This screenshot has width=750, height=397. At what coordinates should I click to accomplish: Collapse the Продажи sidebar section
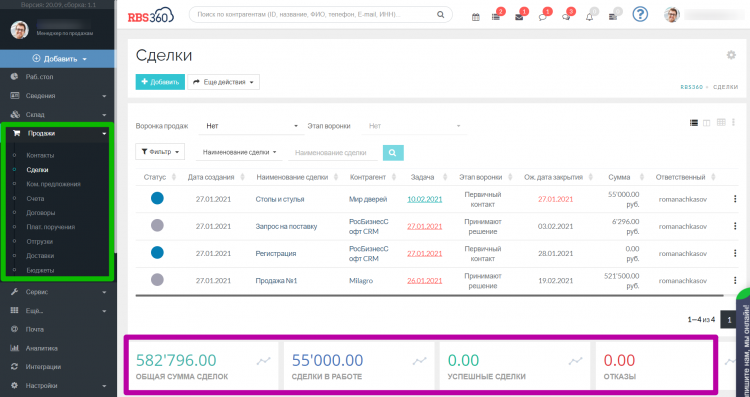click(58, 133)
